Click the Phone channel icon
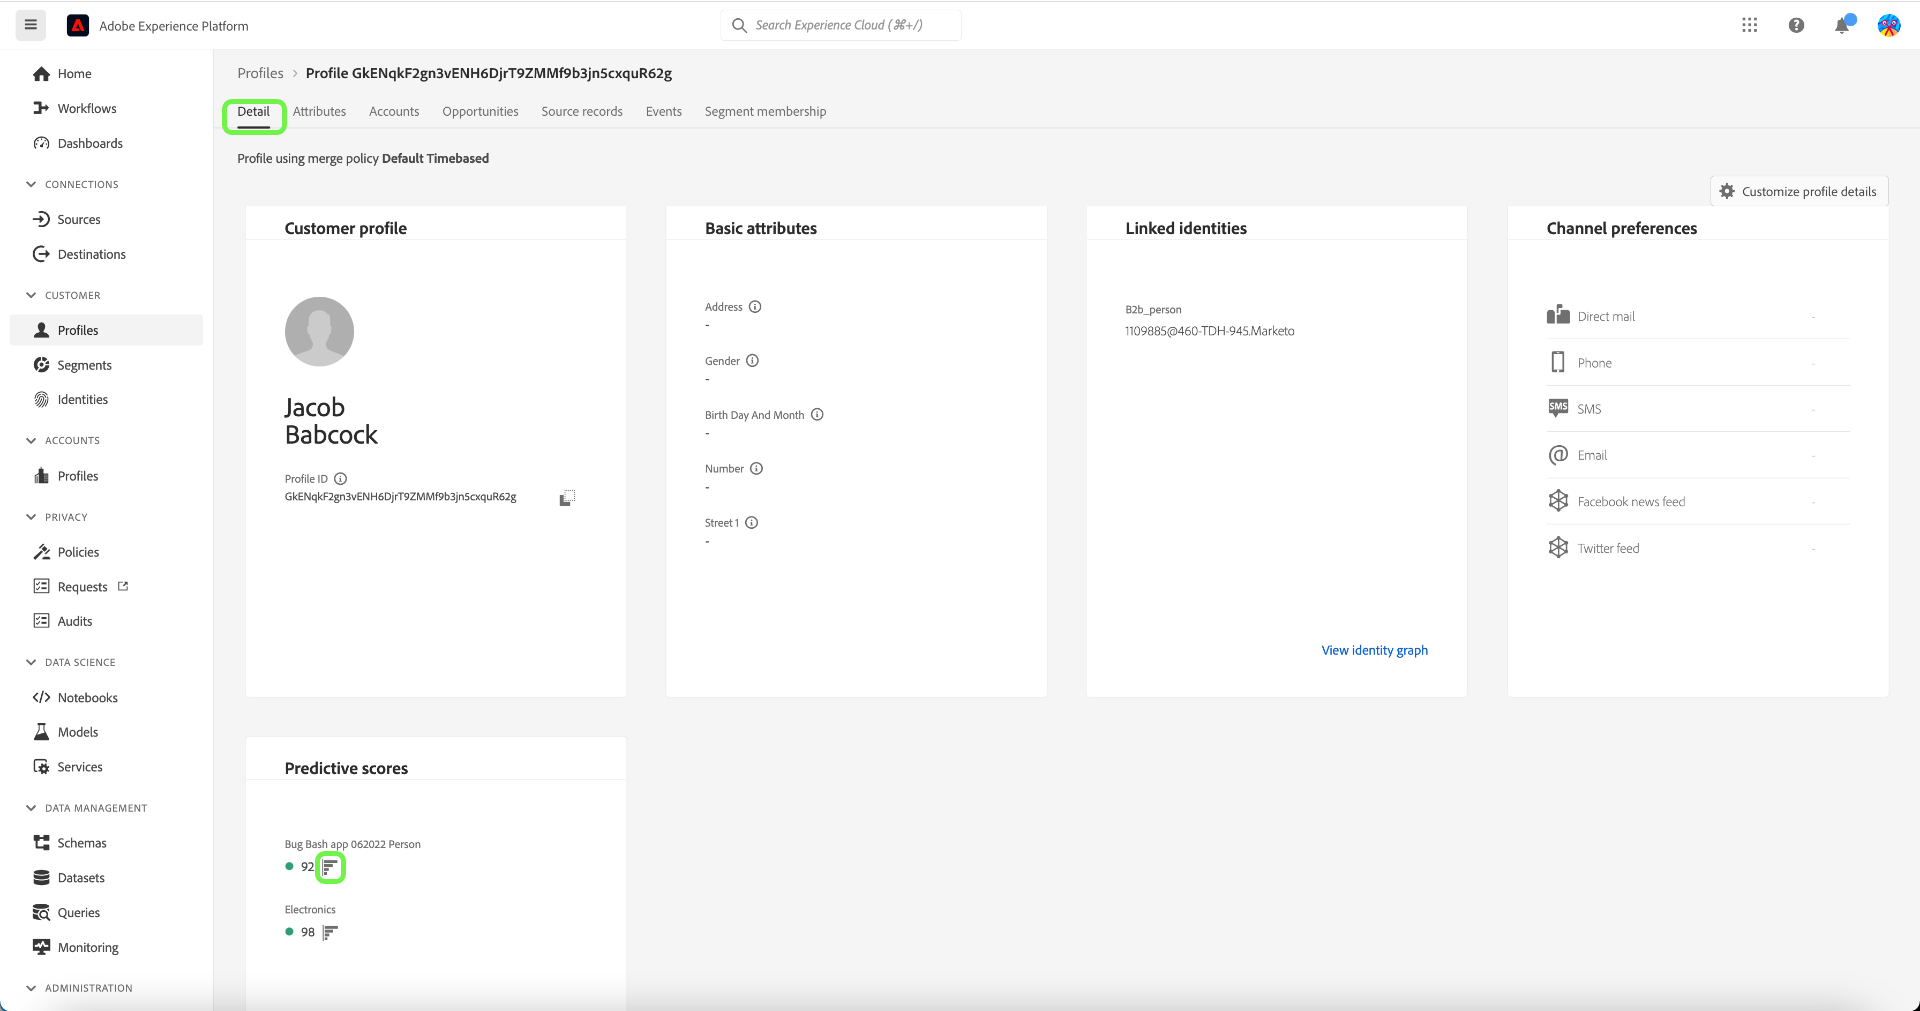Viewport: 1920px width, 1011px height. coord(1558,362)
